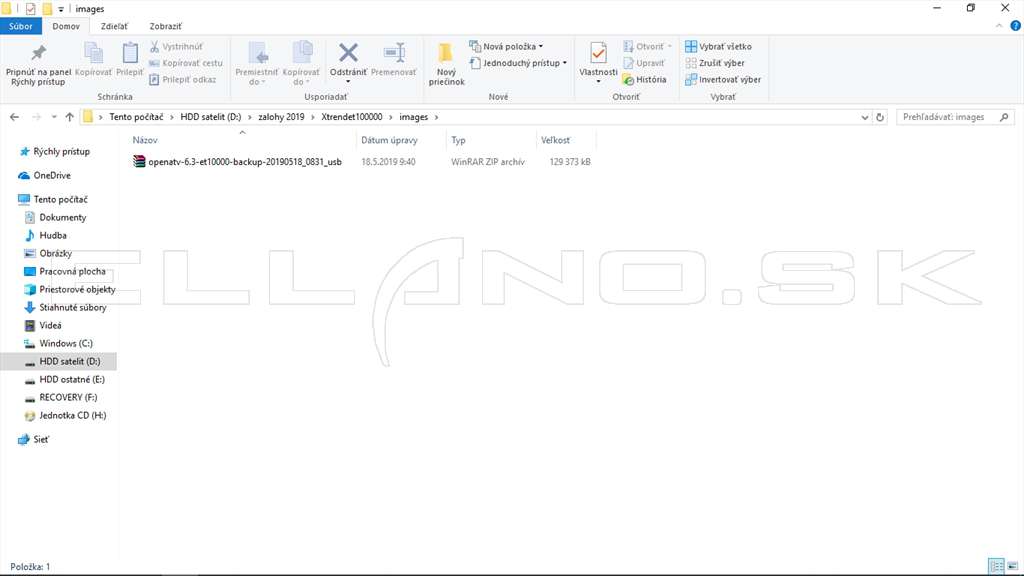
Task: Refresh the folder view
Action: [x=880, y=118]
